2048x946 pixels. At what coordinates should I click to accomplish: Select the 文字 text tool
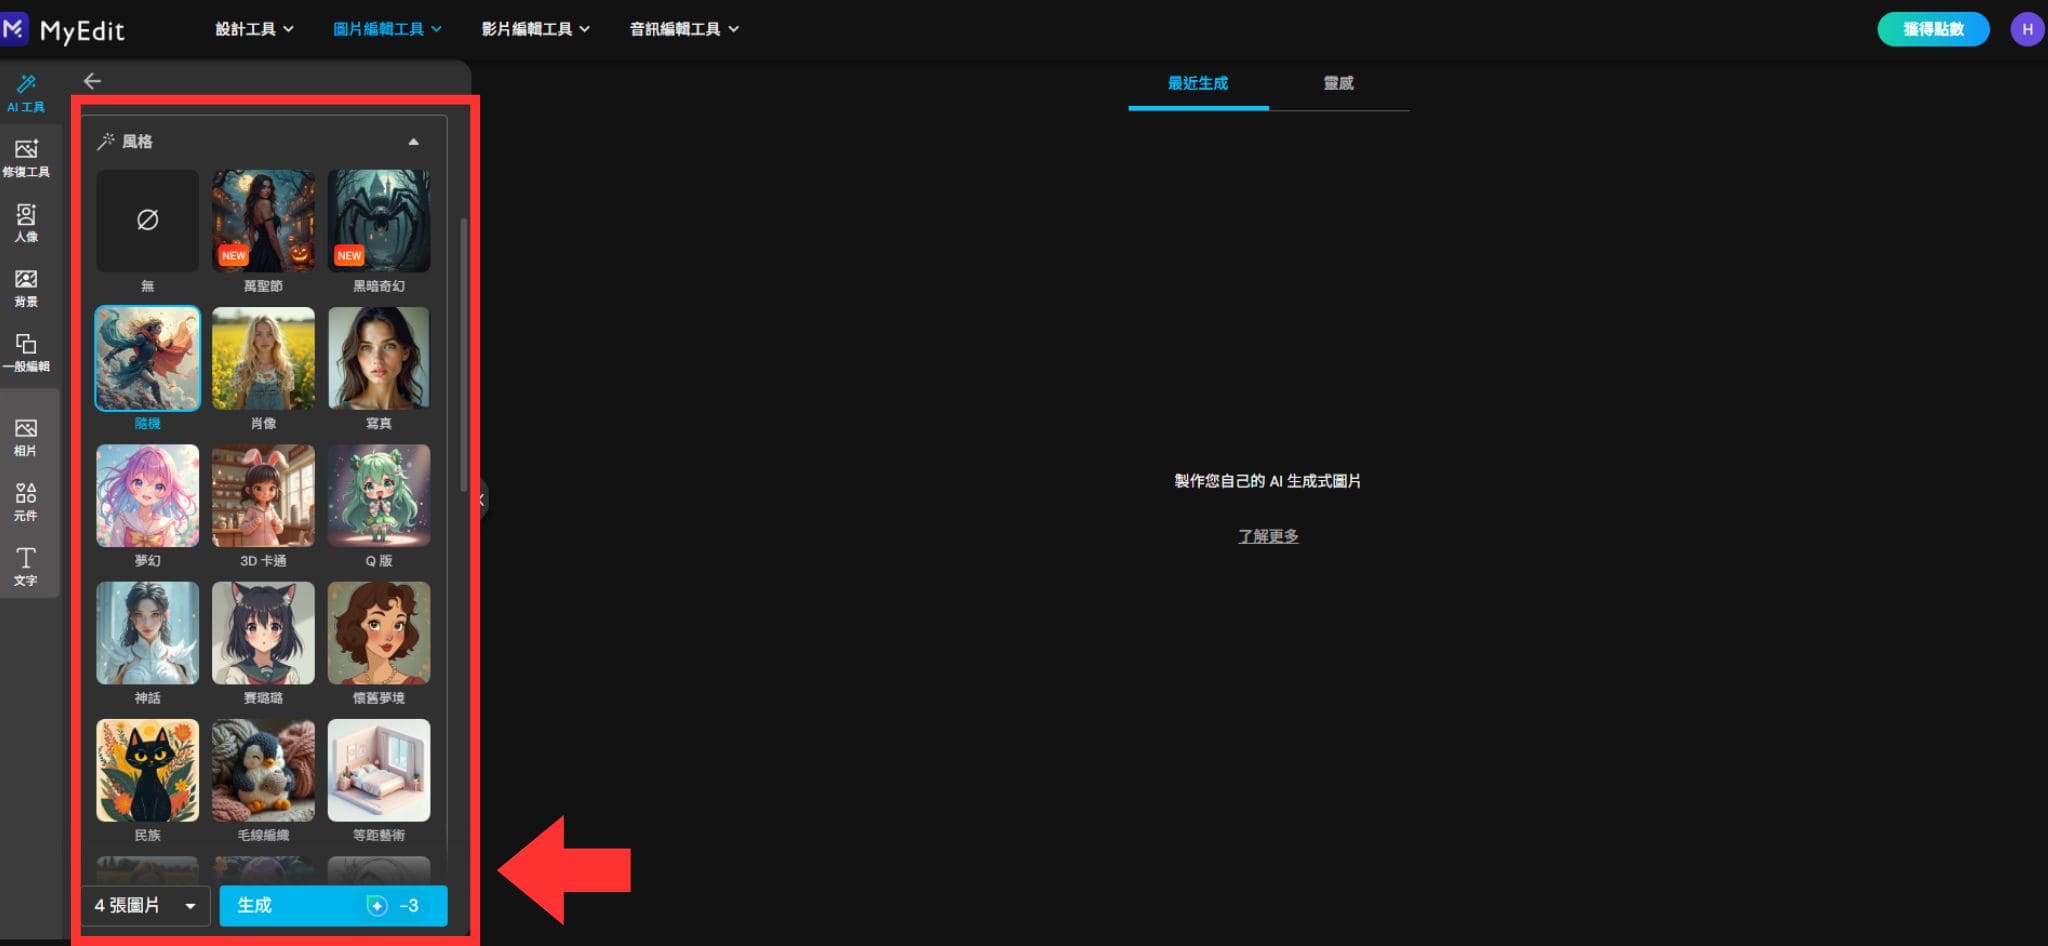(26, 567)
